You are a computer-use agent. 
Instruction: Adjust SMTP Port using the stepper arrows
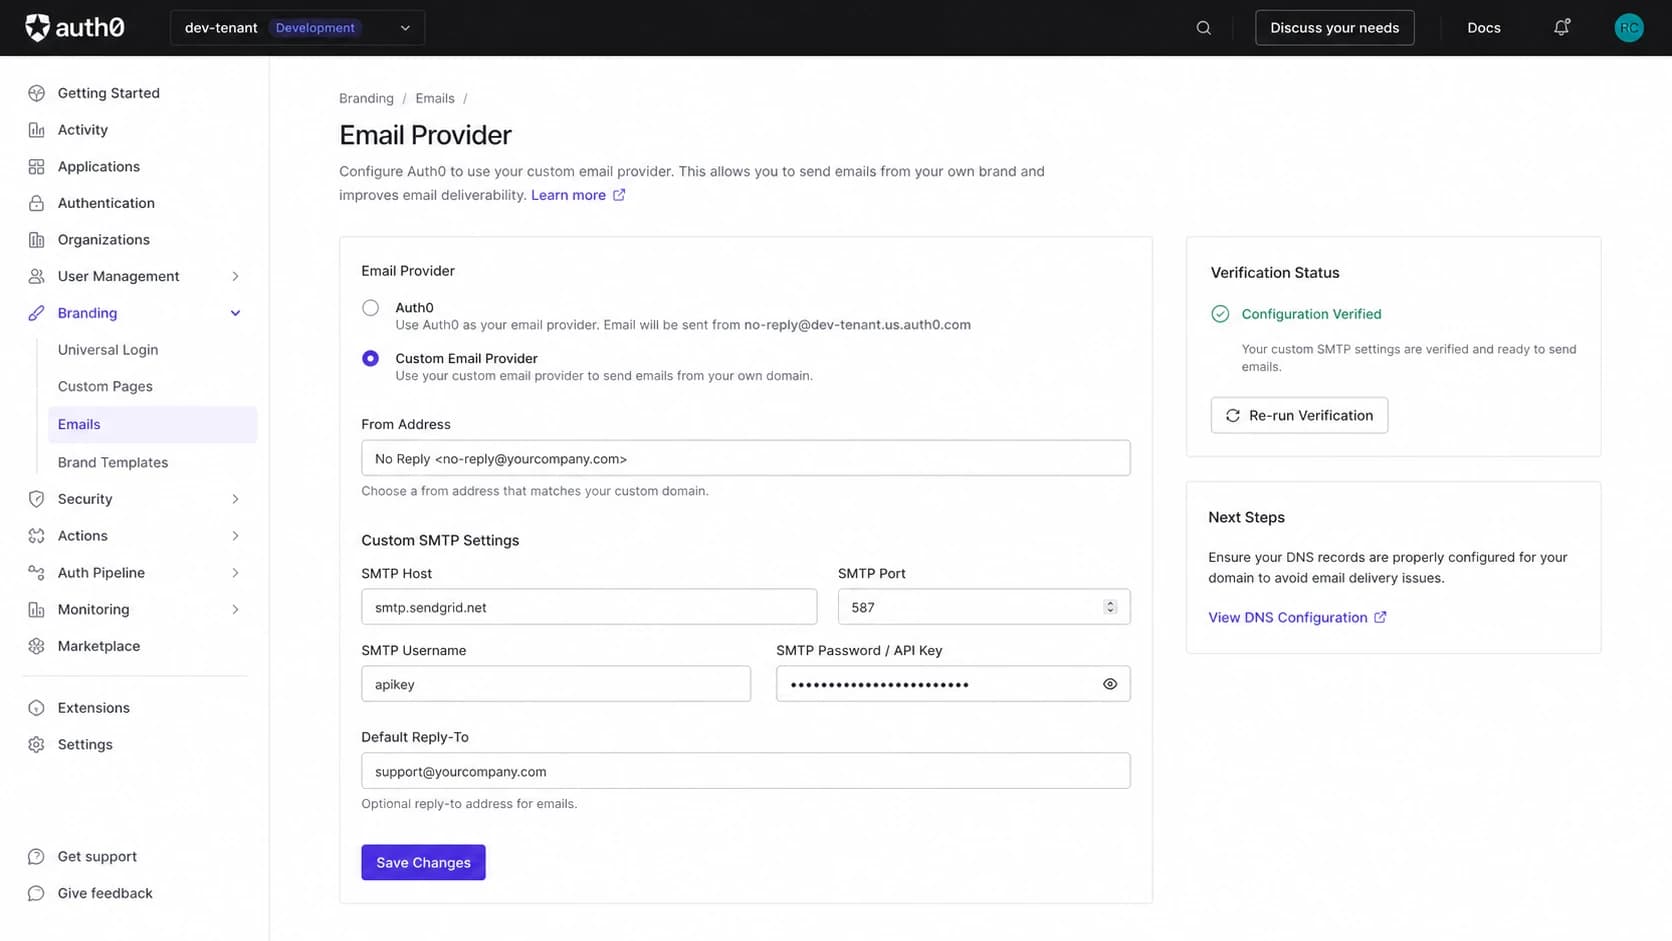(x=1110, y=607)
